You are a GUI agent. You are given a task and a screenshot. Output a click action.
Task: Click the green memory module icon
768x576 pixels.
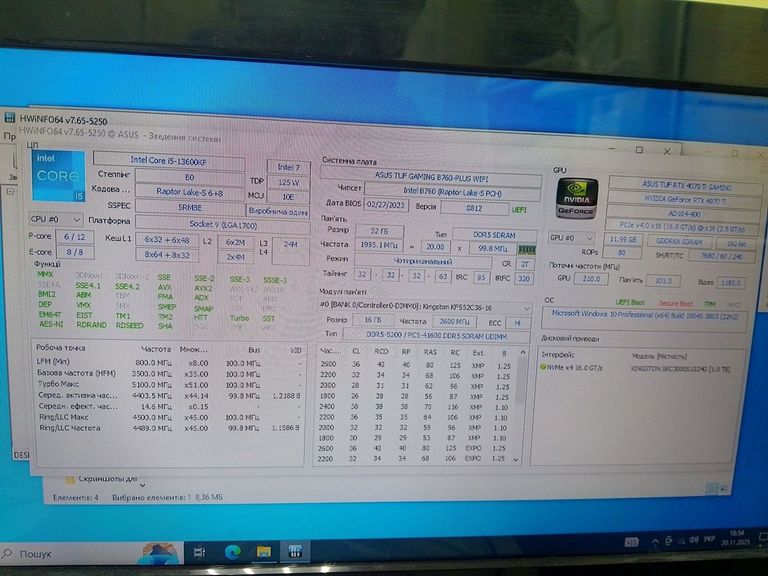(x=527, y=249)
